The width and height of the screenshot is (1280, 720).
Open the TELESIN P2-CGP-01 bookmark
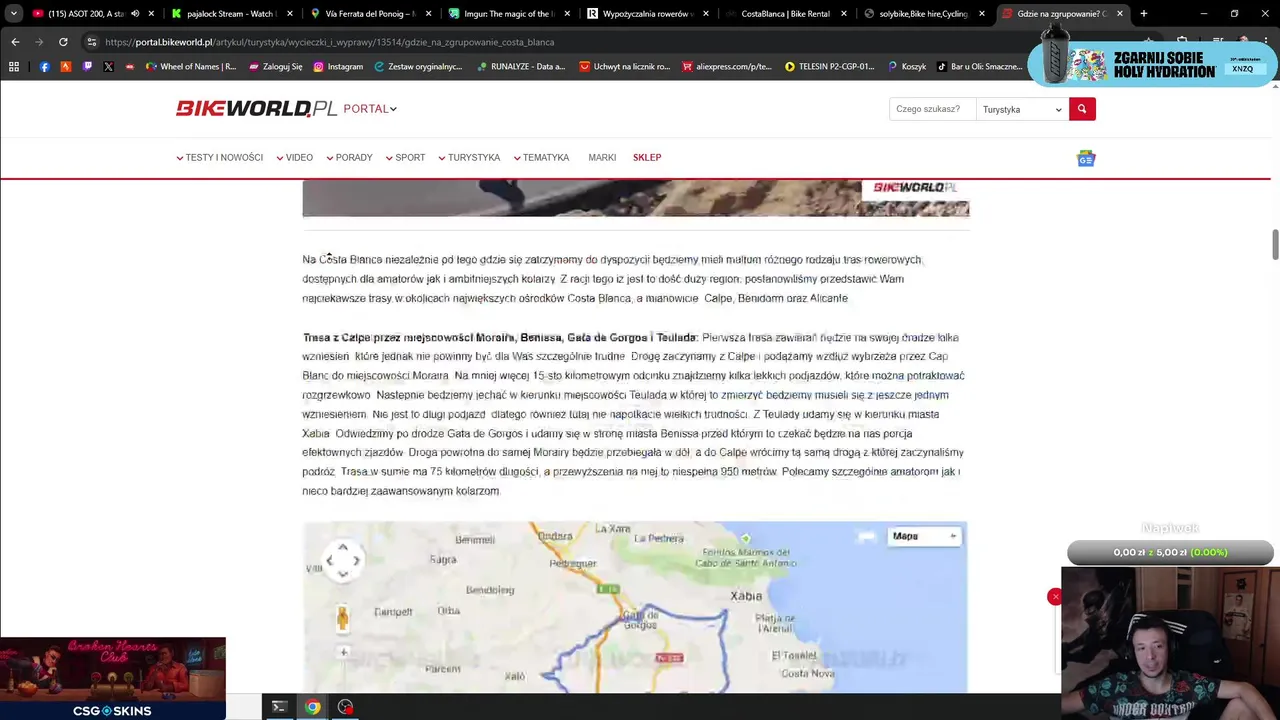click(829, 66)
